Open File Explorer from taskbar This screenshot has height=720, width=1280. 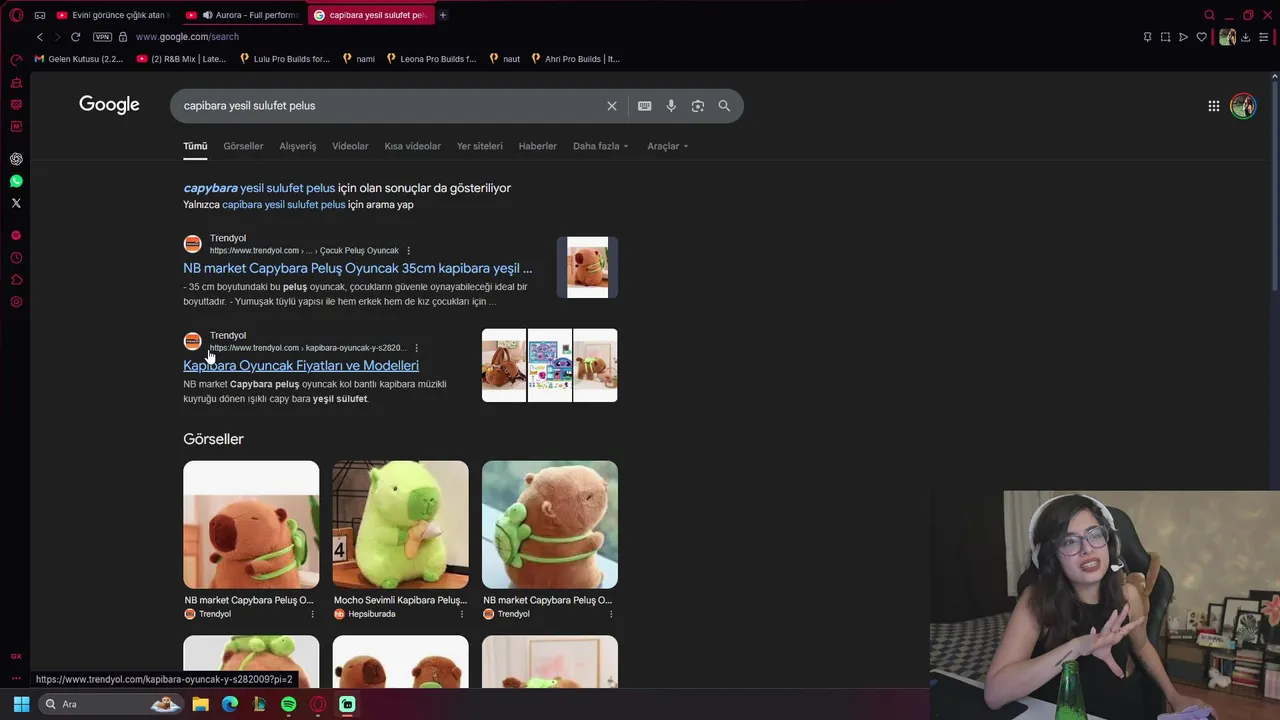[x=200, y=704]
